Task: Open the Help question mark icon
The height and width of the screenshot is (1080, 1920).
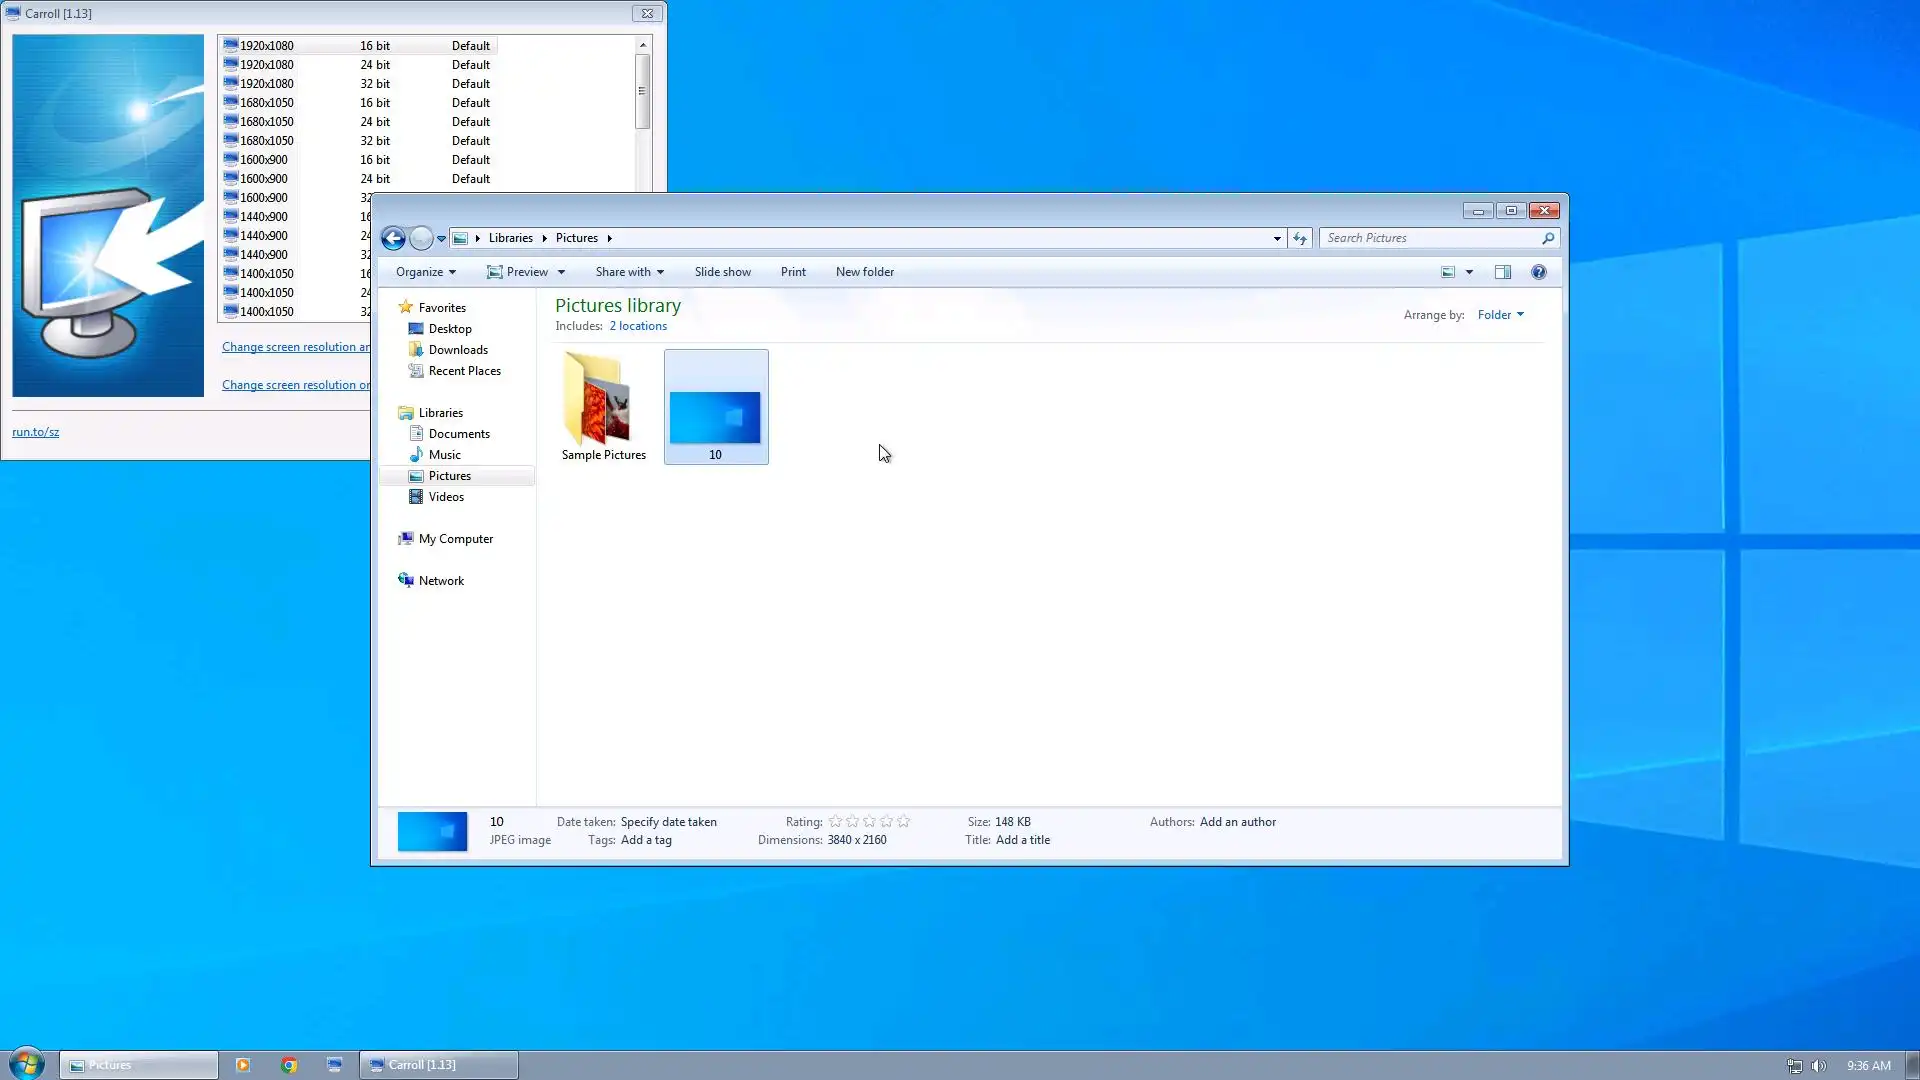Action: pos(1539,272)
